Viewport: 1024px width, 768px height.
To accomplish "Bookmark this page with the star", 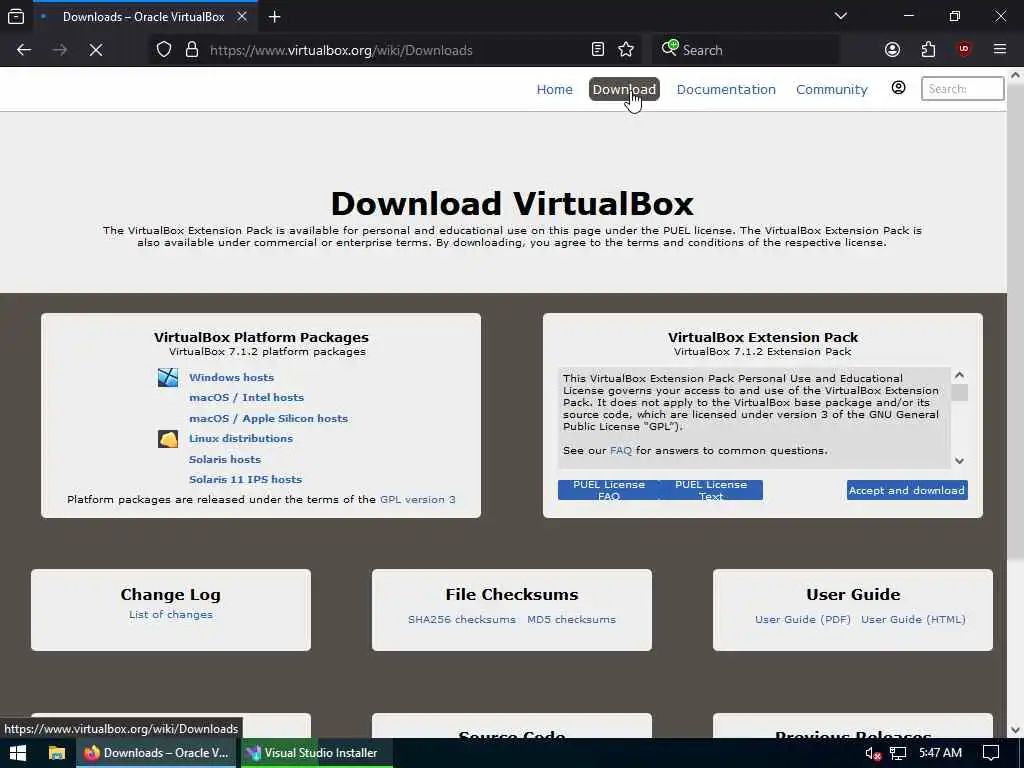I will point(626,50).
